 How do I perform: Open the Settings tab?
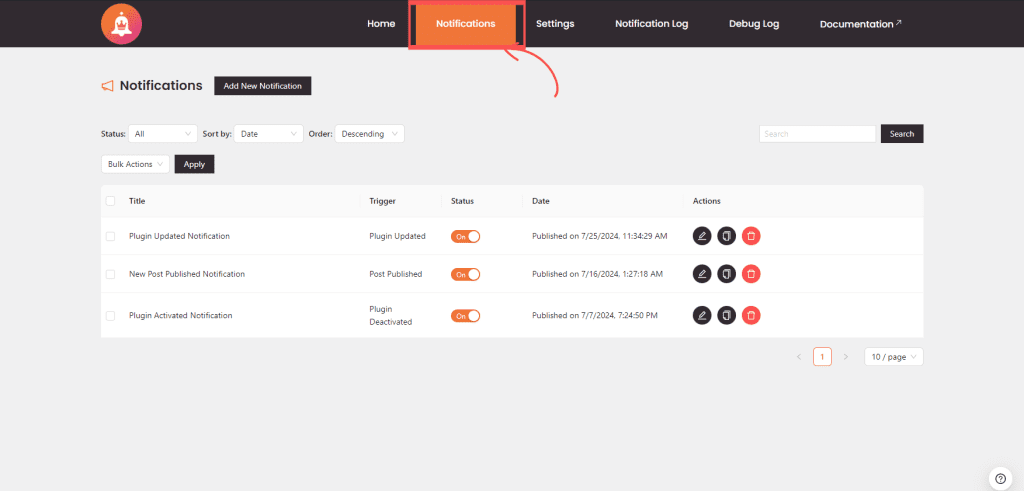click(x=555, y=24)
